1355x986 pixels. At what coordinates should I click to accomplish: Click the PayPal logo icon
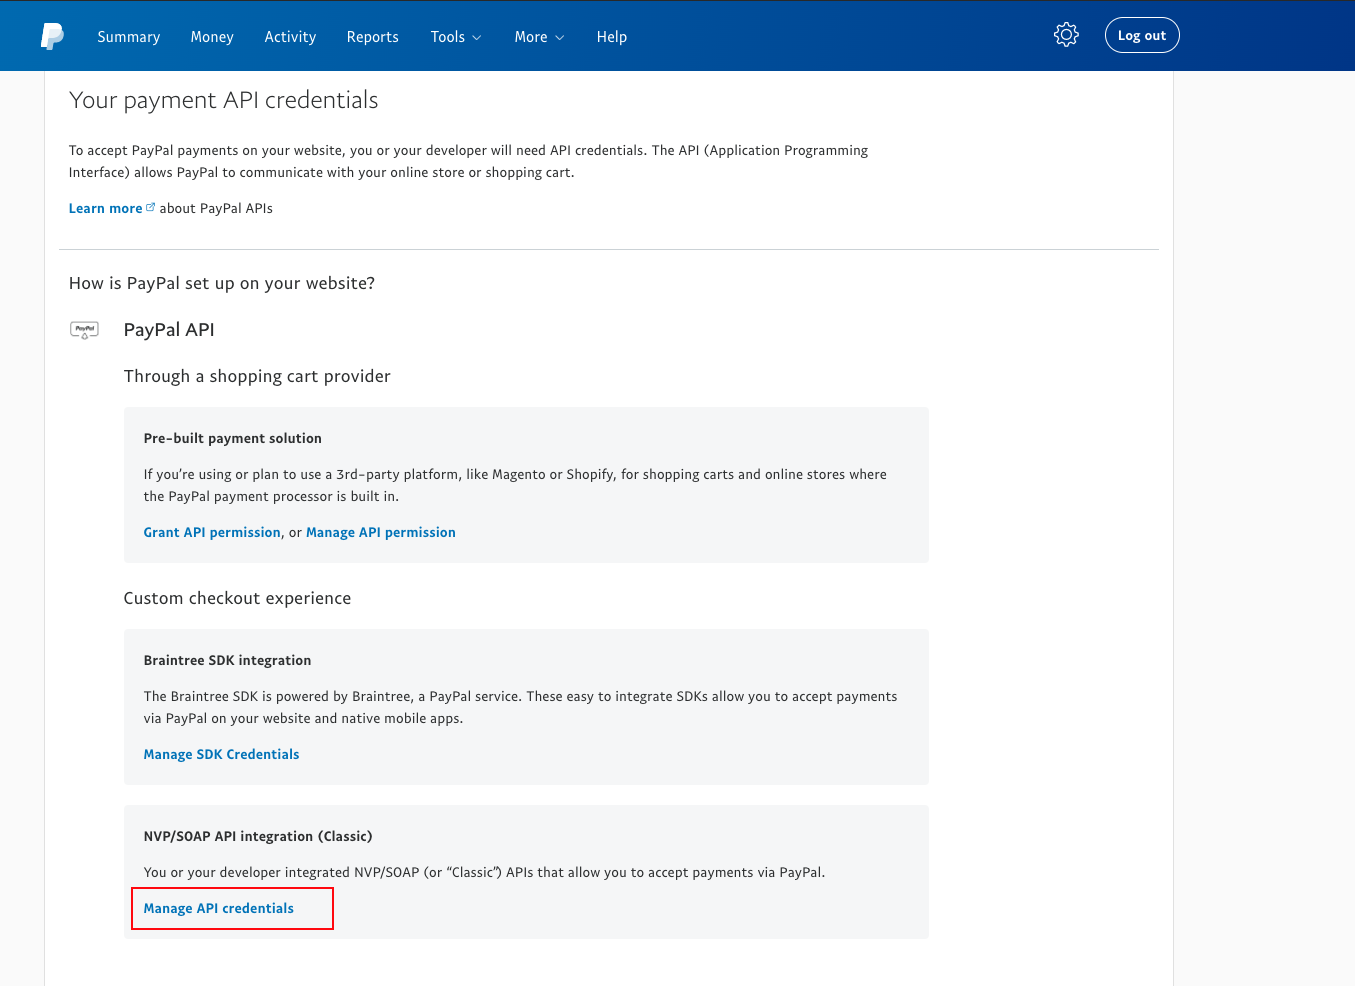(52, 36)
